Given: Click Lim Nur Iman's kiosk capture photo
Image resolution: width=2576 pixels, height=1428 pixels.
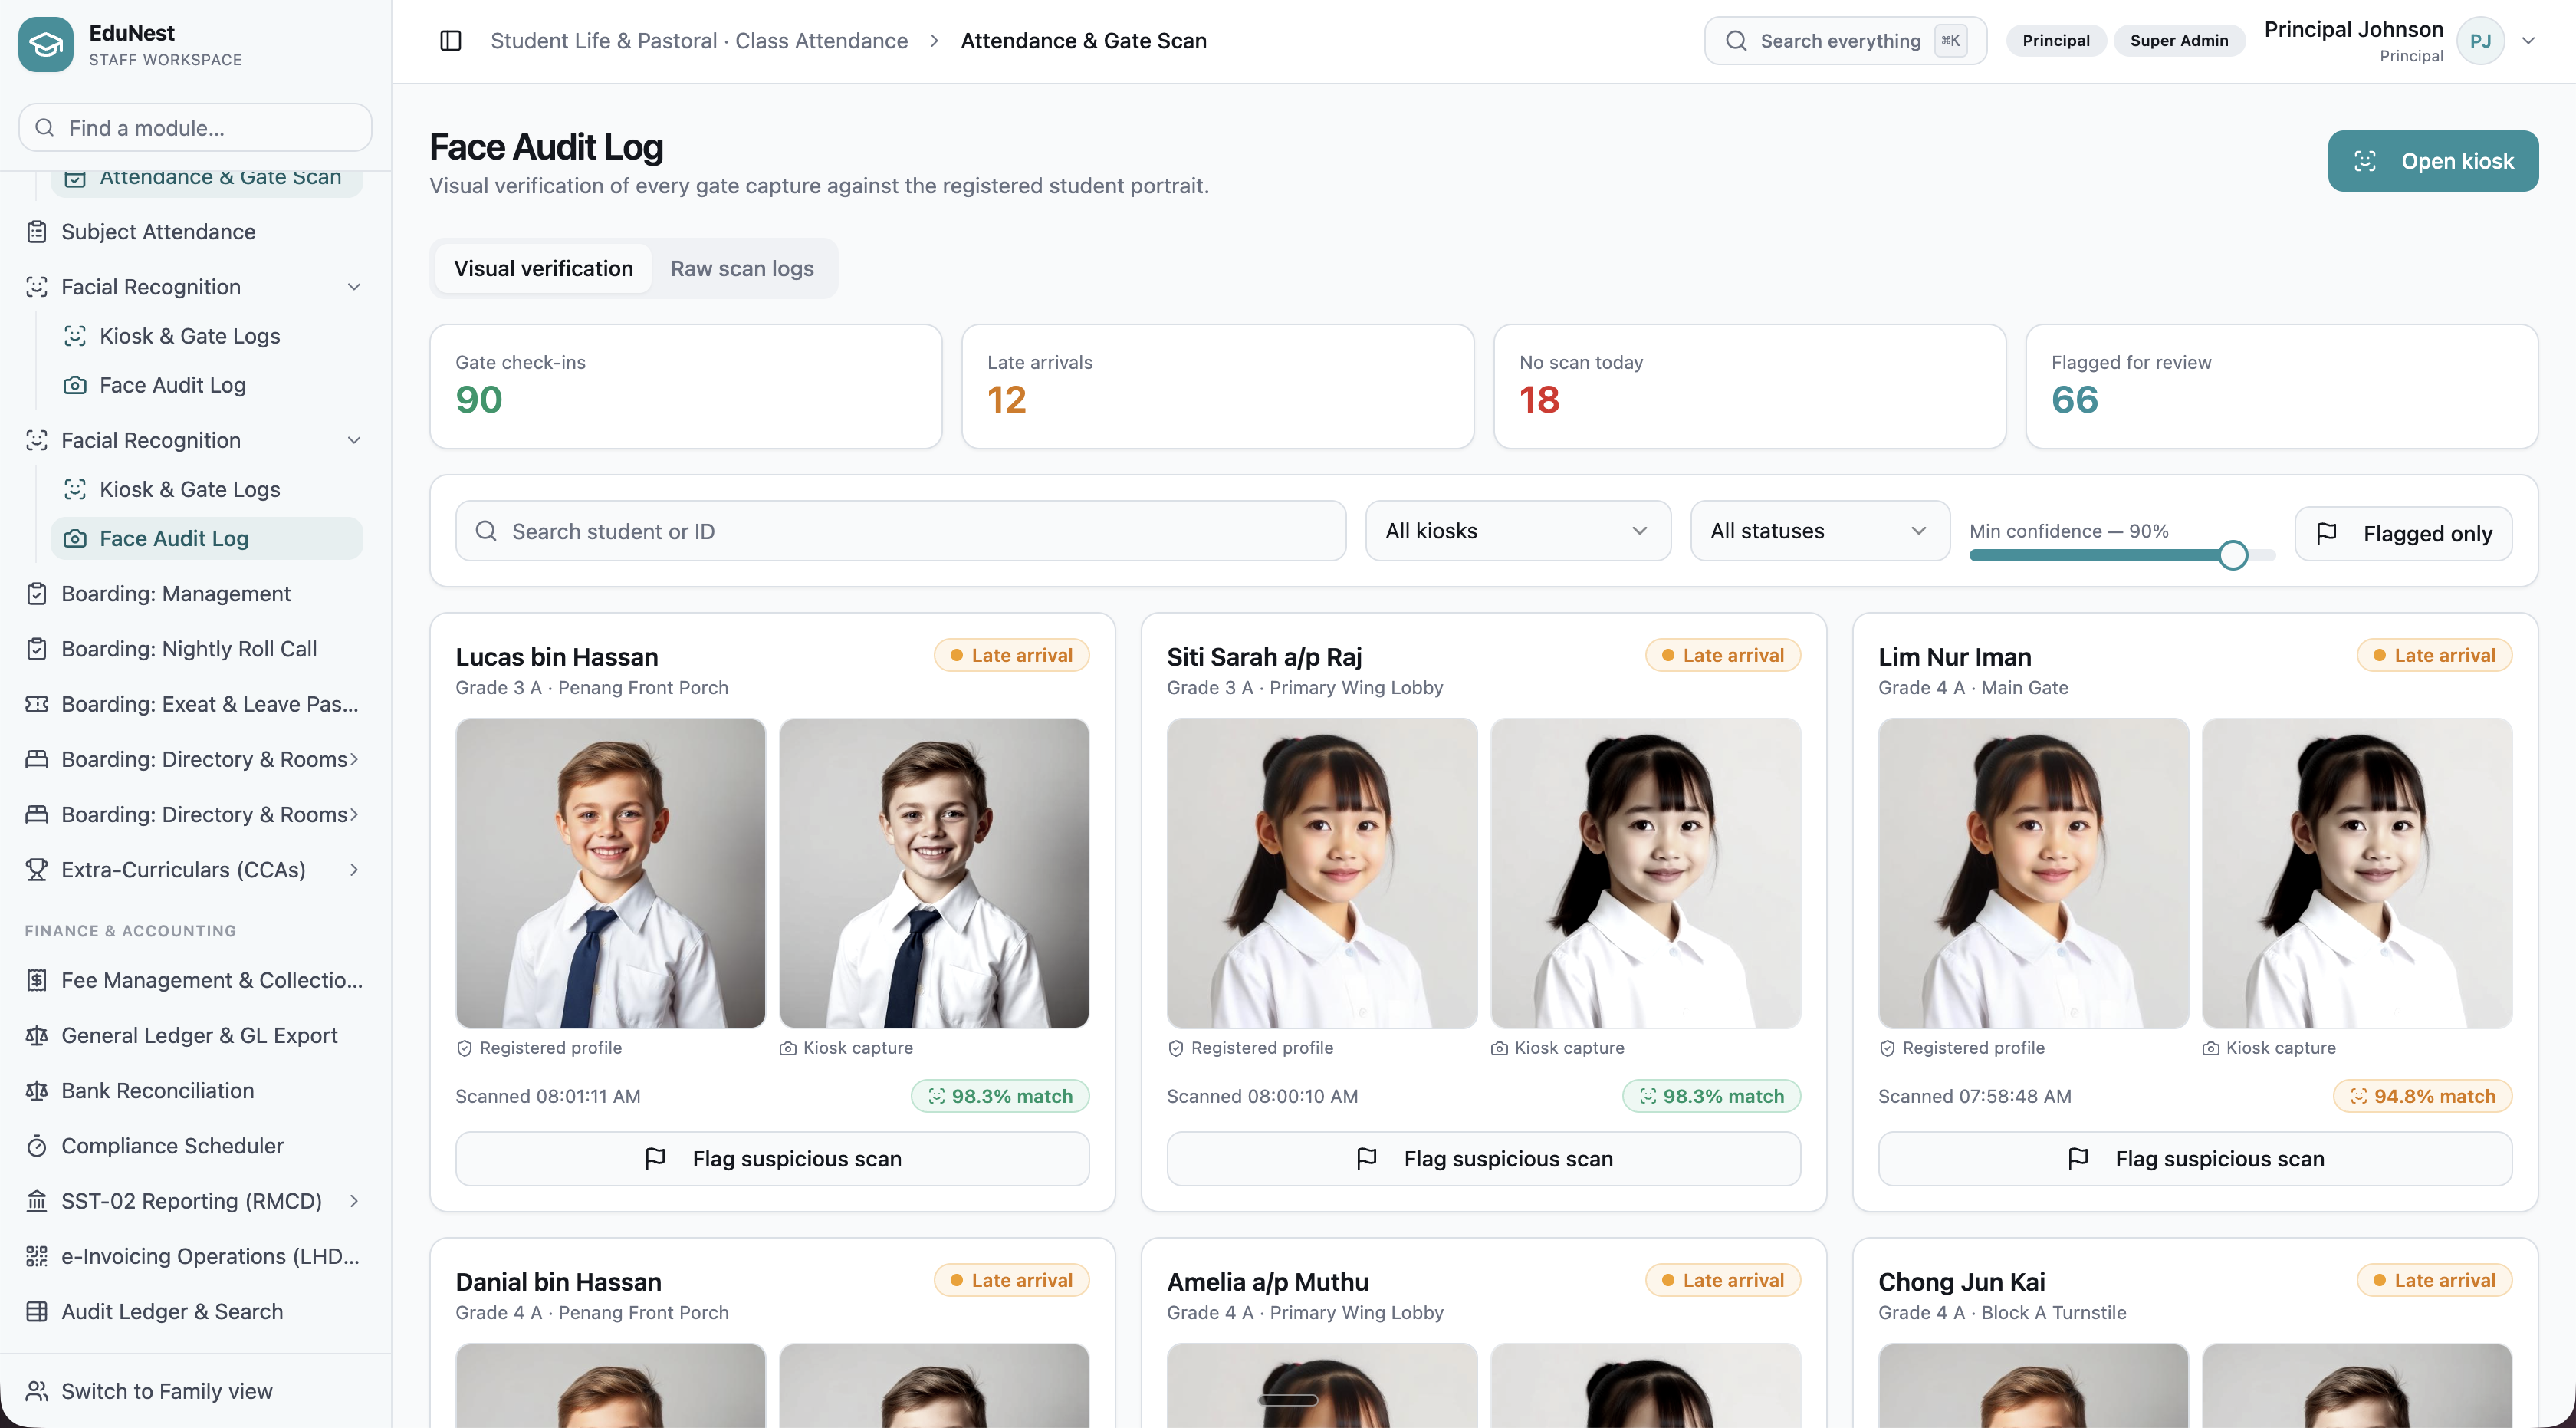Looking at the screenshot, I should tap(2357, 873).
